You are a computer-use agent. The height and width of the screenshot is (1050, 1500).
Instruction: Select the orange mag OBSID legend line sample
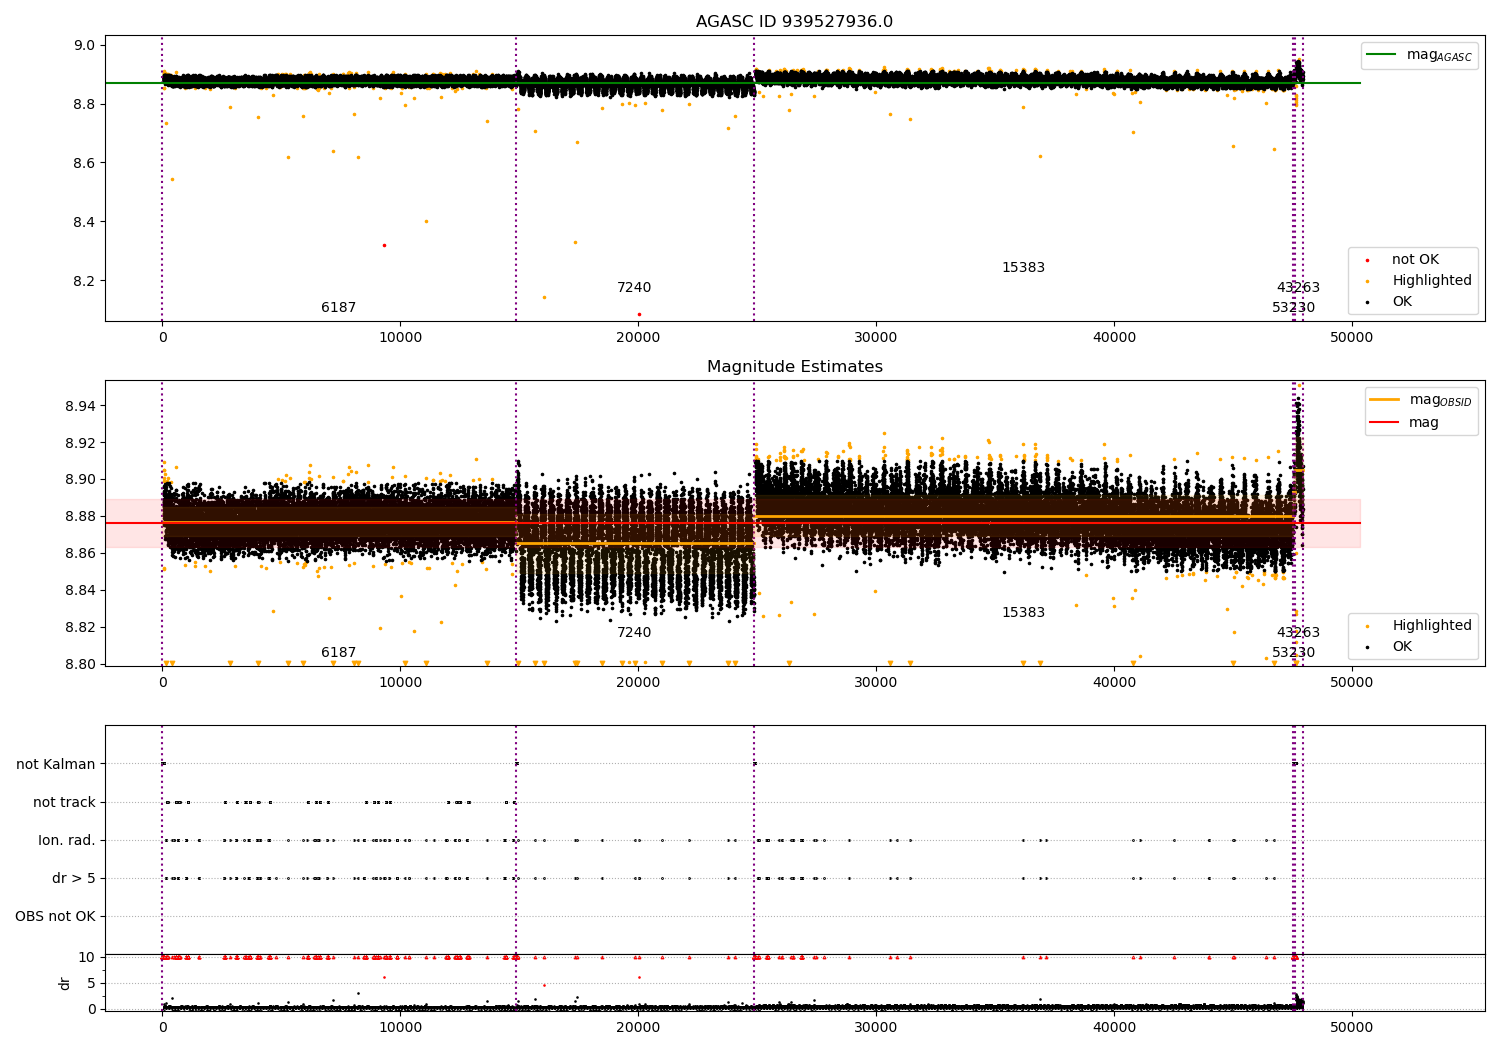pos(1384,400)
